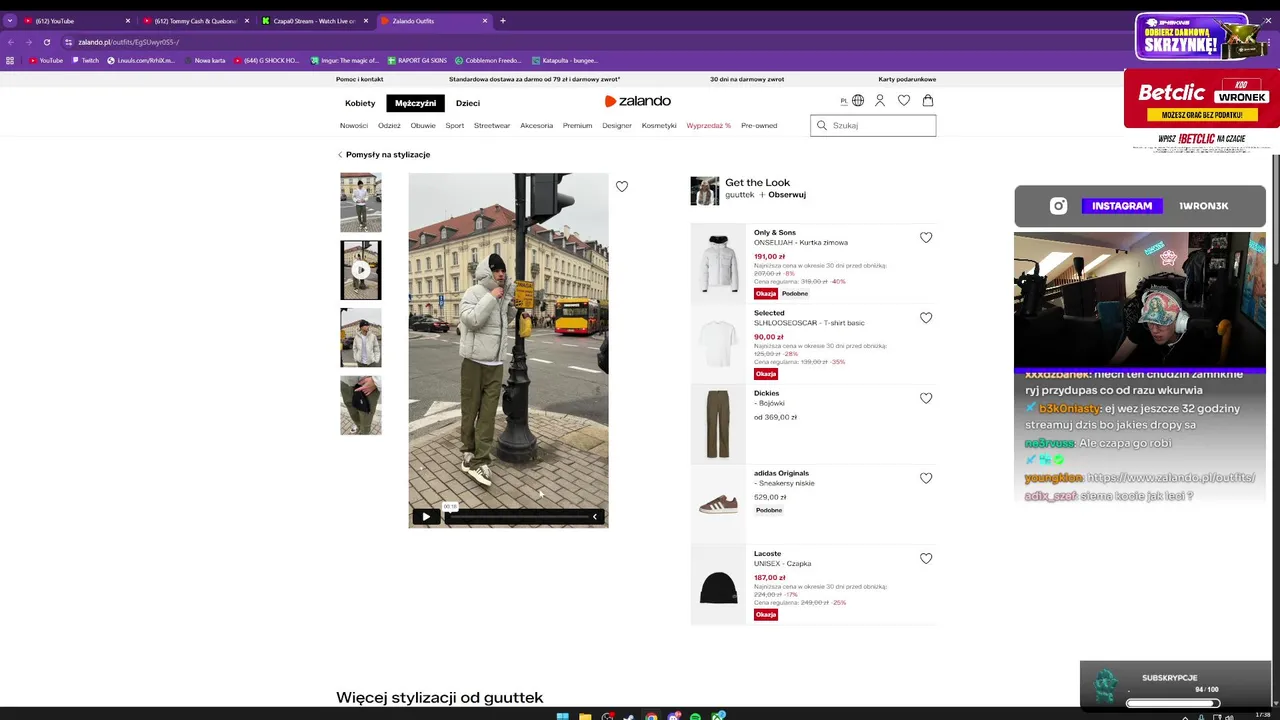Open the Lacoste beanie image

click(718, 584)
